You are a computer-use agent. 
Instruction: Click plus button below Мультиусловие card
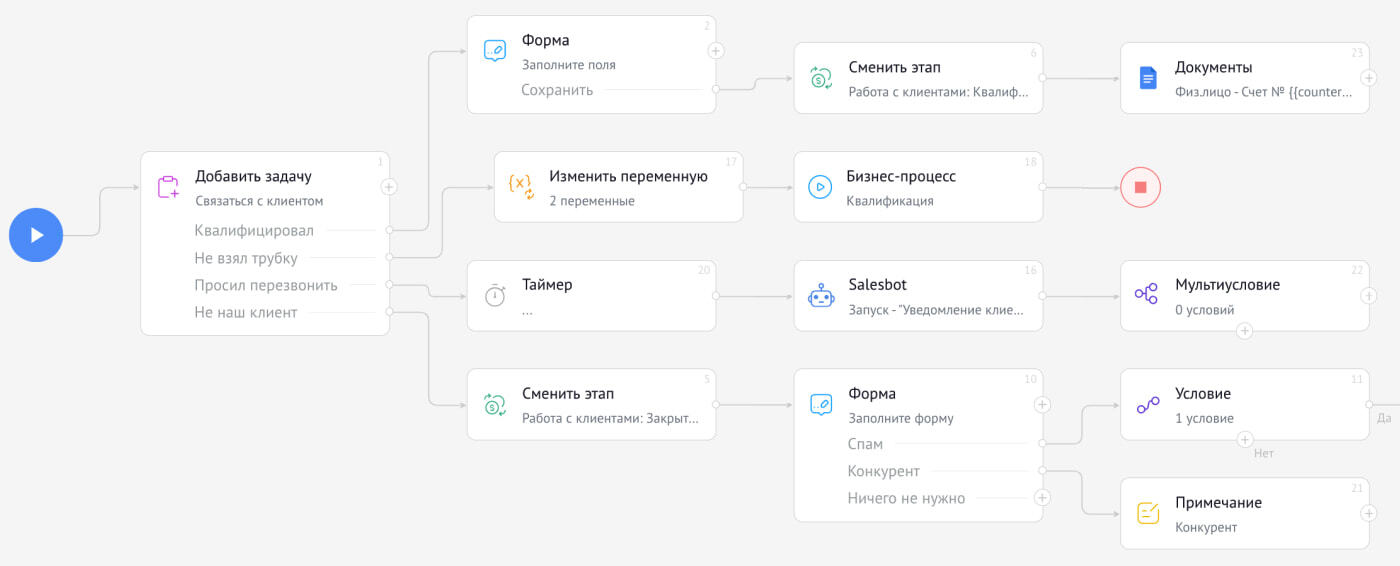click(x=1244, y=331)
